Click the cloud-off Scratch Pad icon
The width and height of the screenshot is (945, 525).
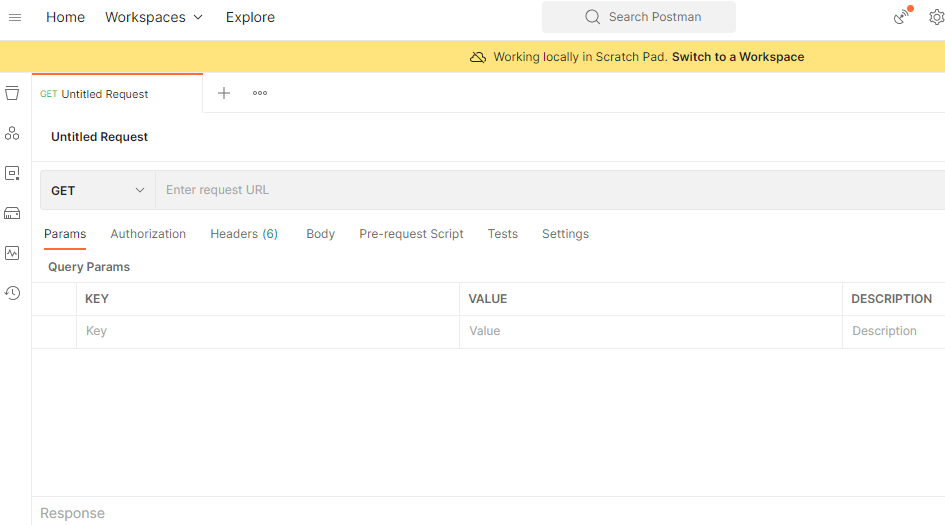pyautogui.click(x=478, y=57)
